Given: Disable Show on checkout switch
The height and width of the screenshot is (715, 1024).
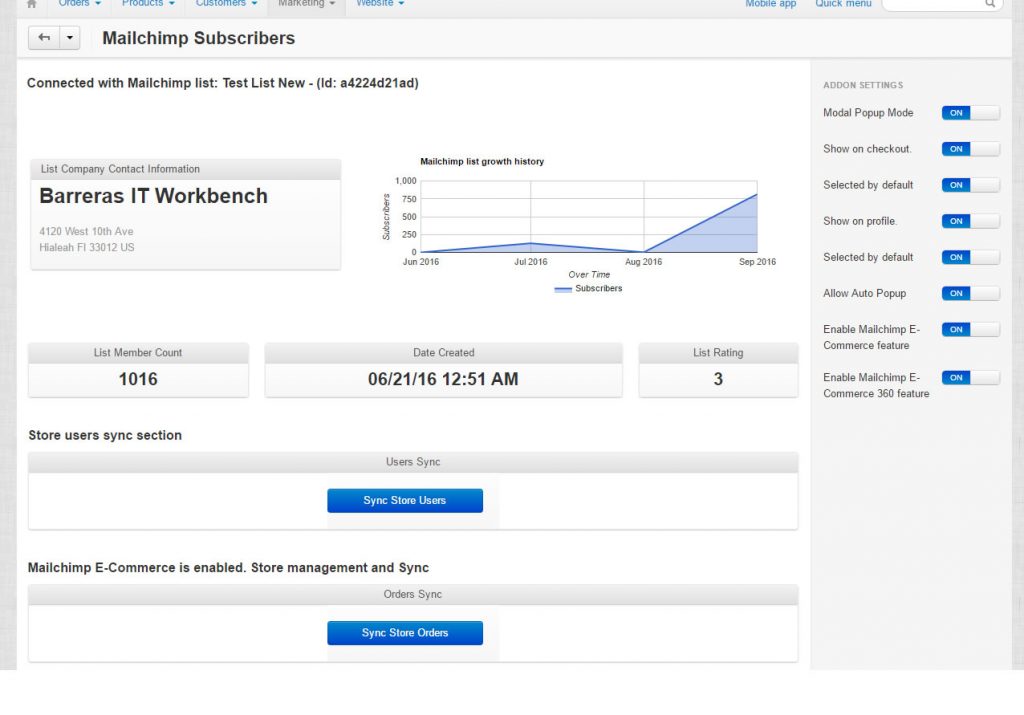Looking at the screenshot, I should (x=970, y=149).
